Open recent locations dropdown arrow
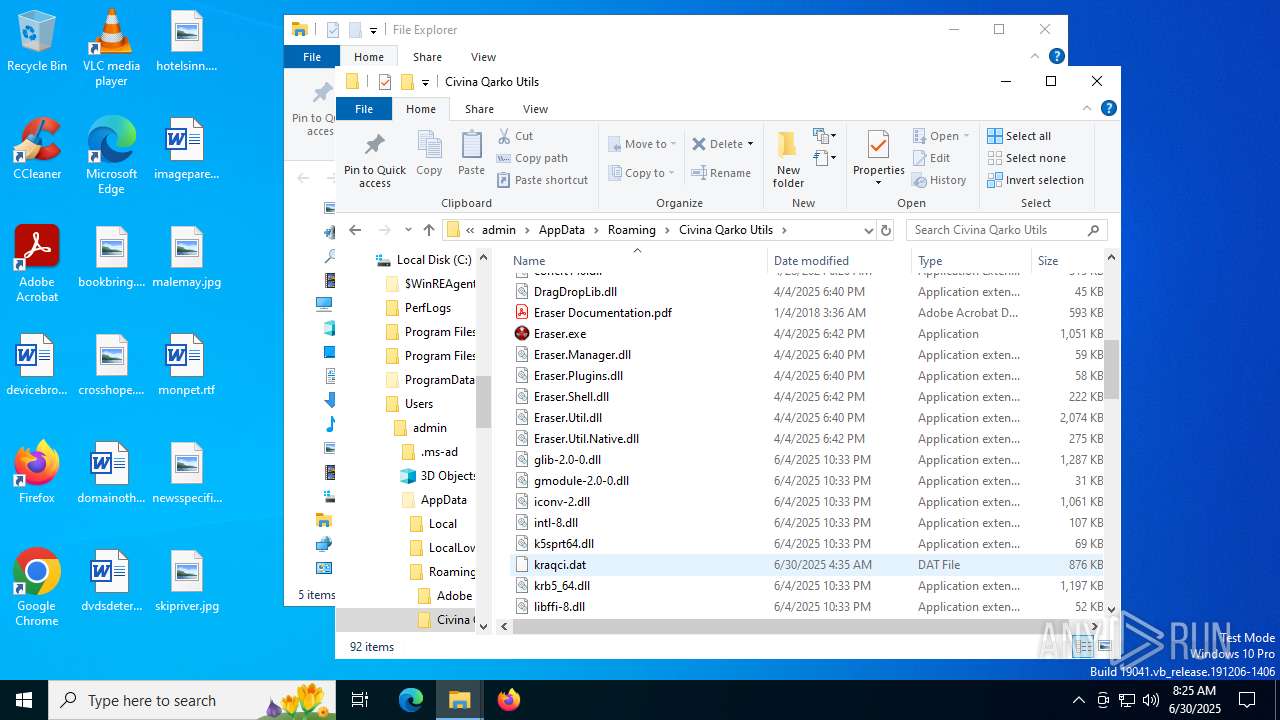Viewport: 1280px width, 720px height. (407, 230)
